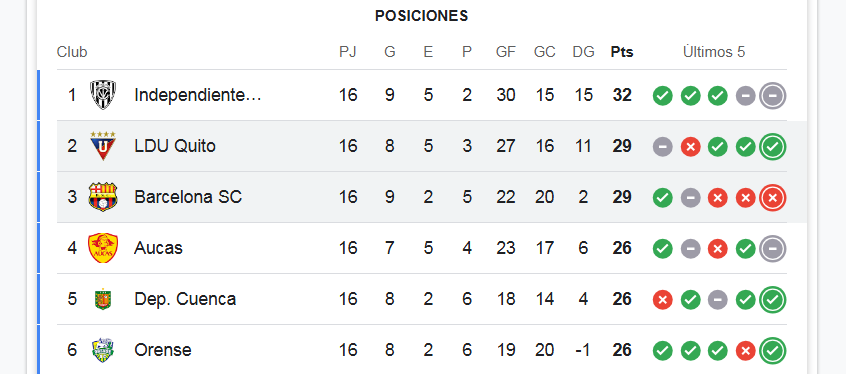Image resolution: width=846 pixels, height=374 pixels.
Task: Click the Orense club crest icon
Action: click(103, 350)
